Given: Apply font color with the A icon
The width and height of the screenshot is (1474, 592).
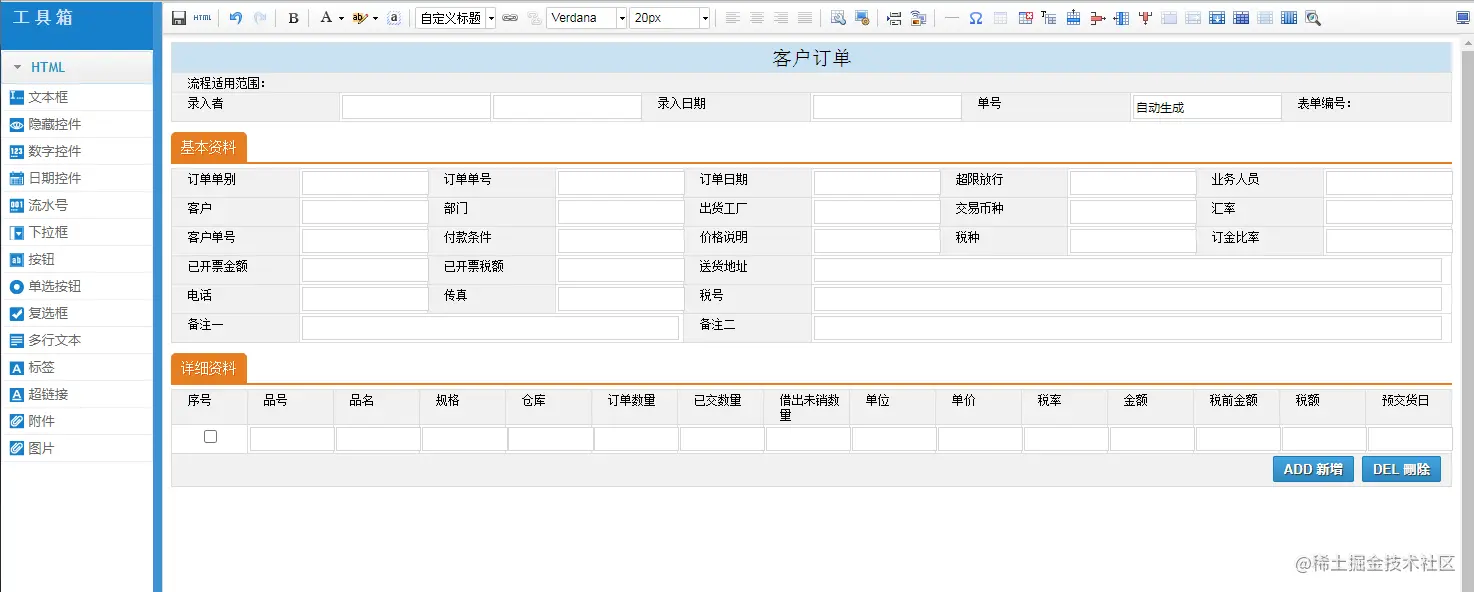Looking at the screenshot, I should [325, 18].
